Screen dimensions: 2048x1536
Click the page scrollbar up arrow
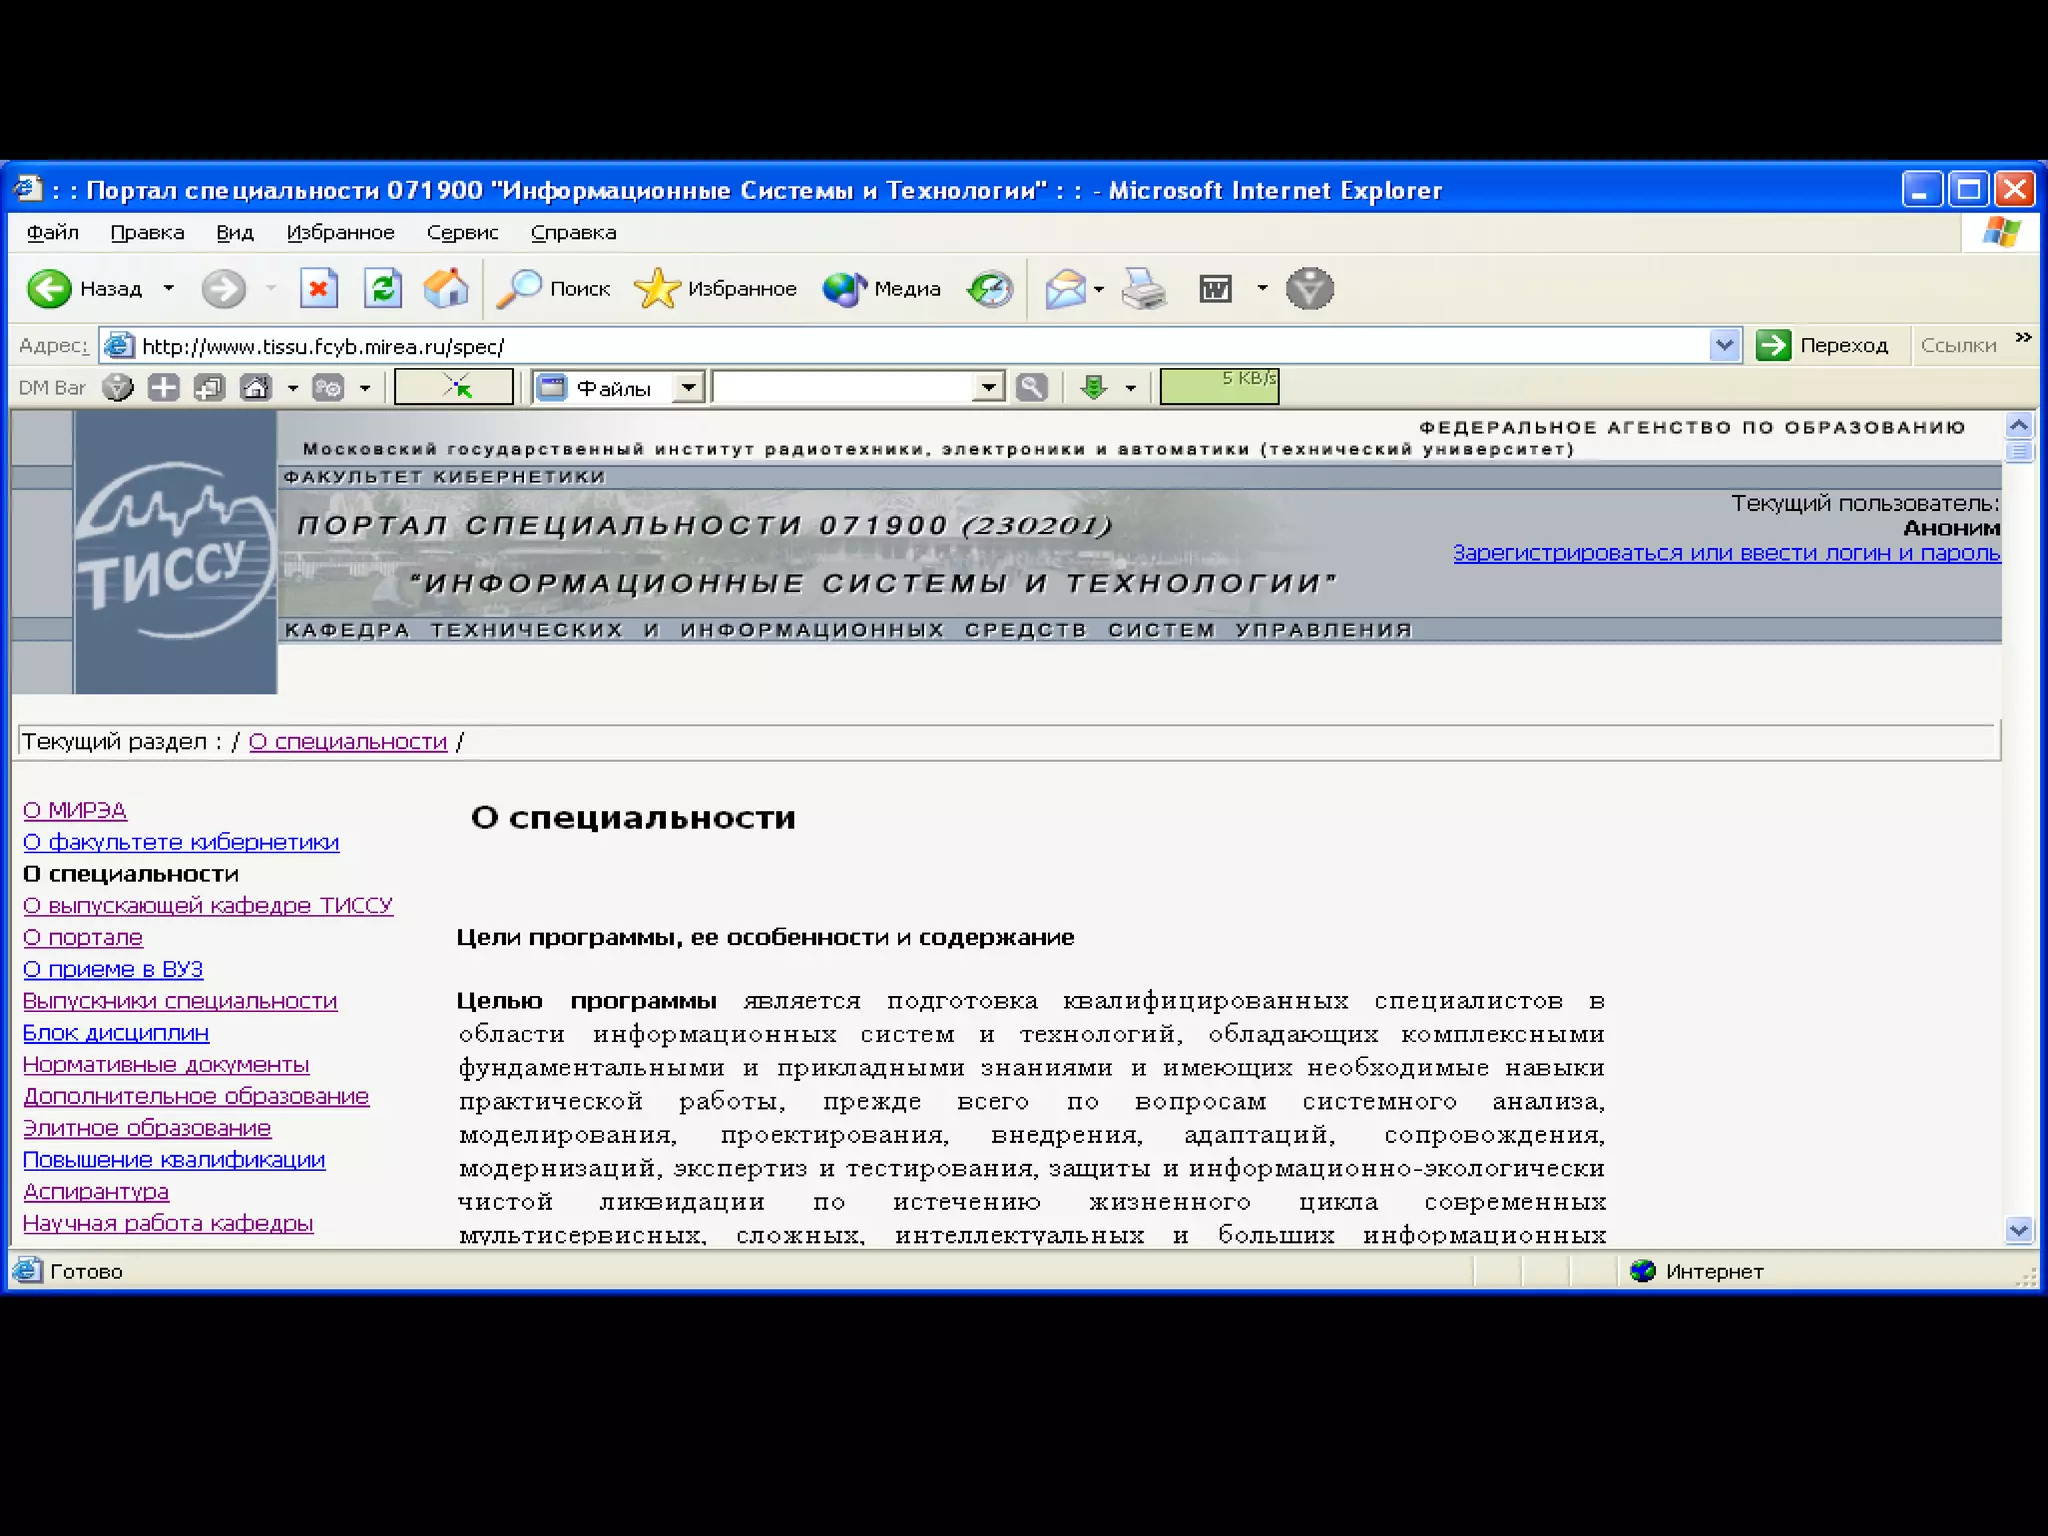(2019, 425)
